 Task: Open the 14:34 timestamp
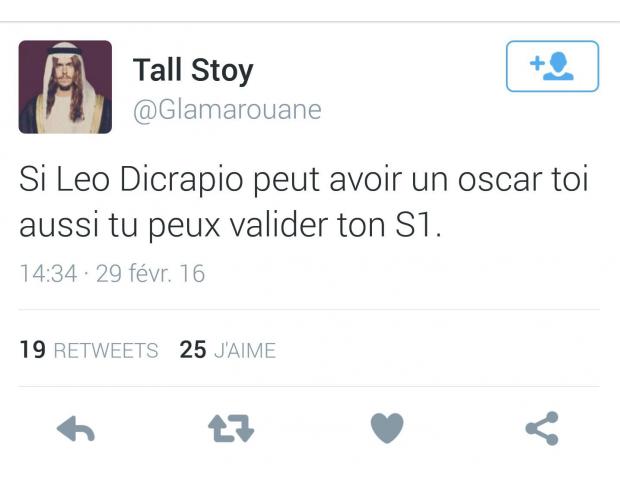tap(48, 273)
